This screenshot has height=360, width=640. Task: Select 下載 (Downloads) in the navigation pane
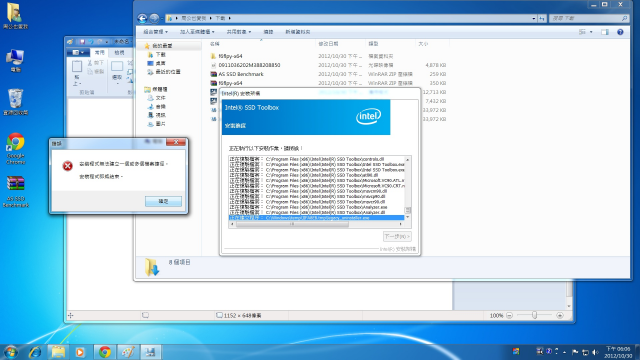click(x=160, y=54)
